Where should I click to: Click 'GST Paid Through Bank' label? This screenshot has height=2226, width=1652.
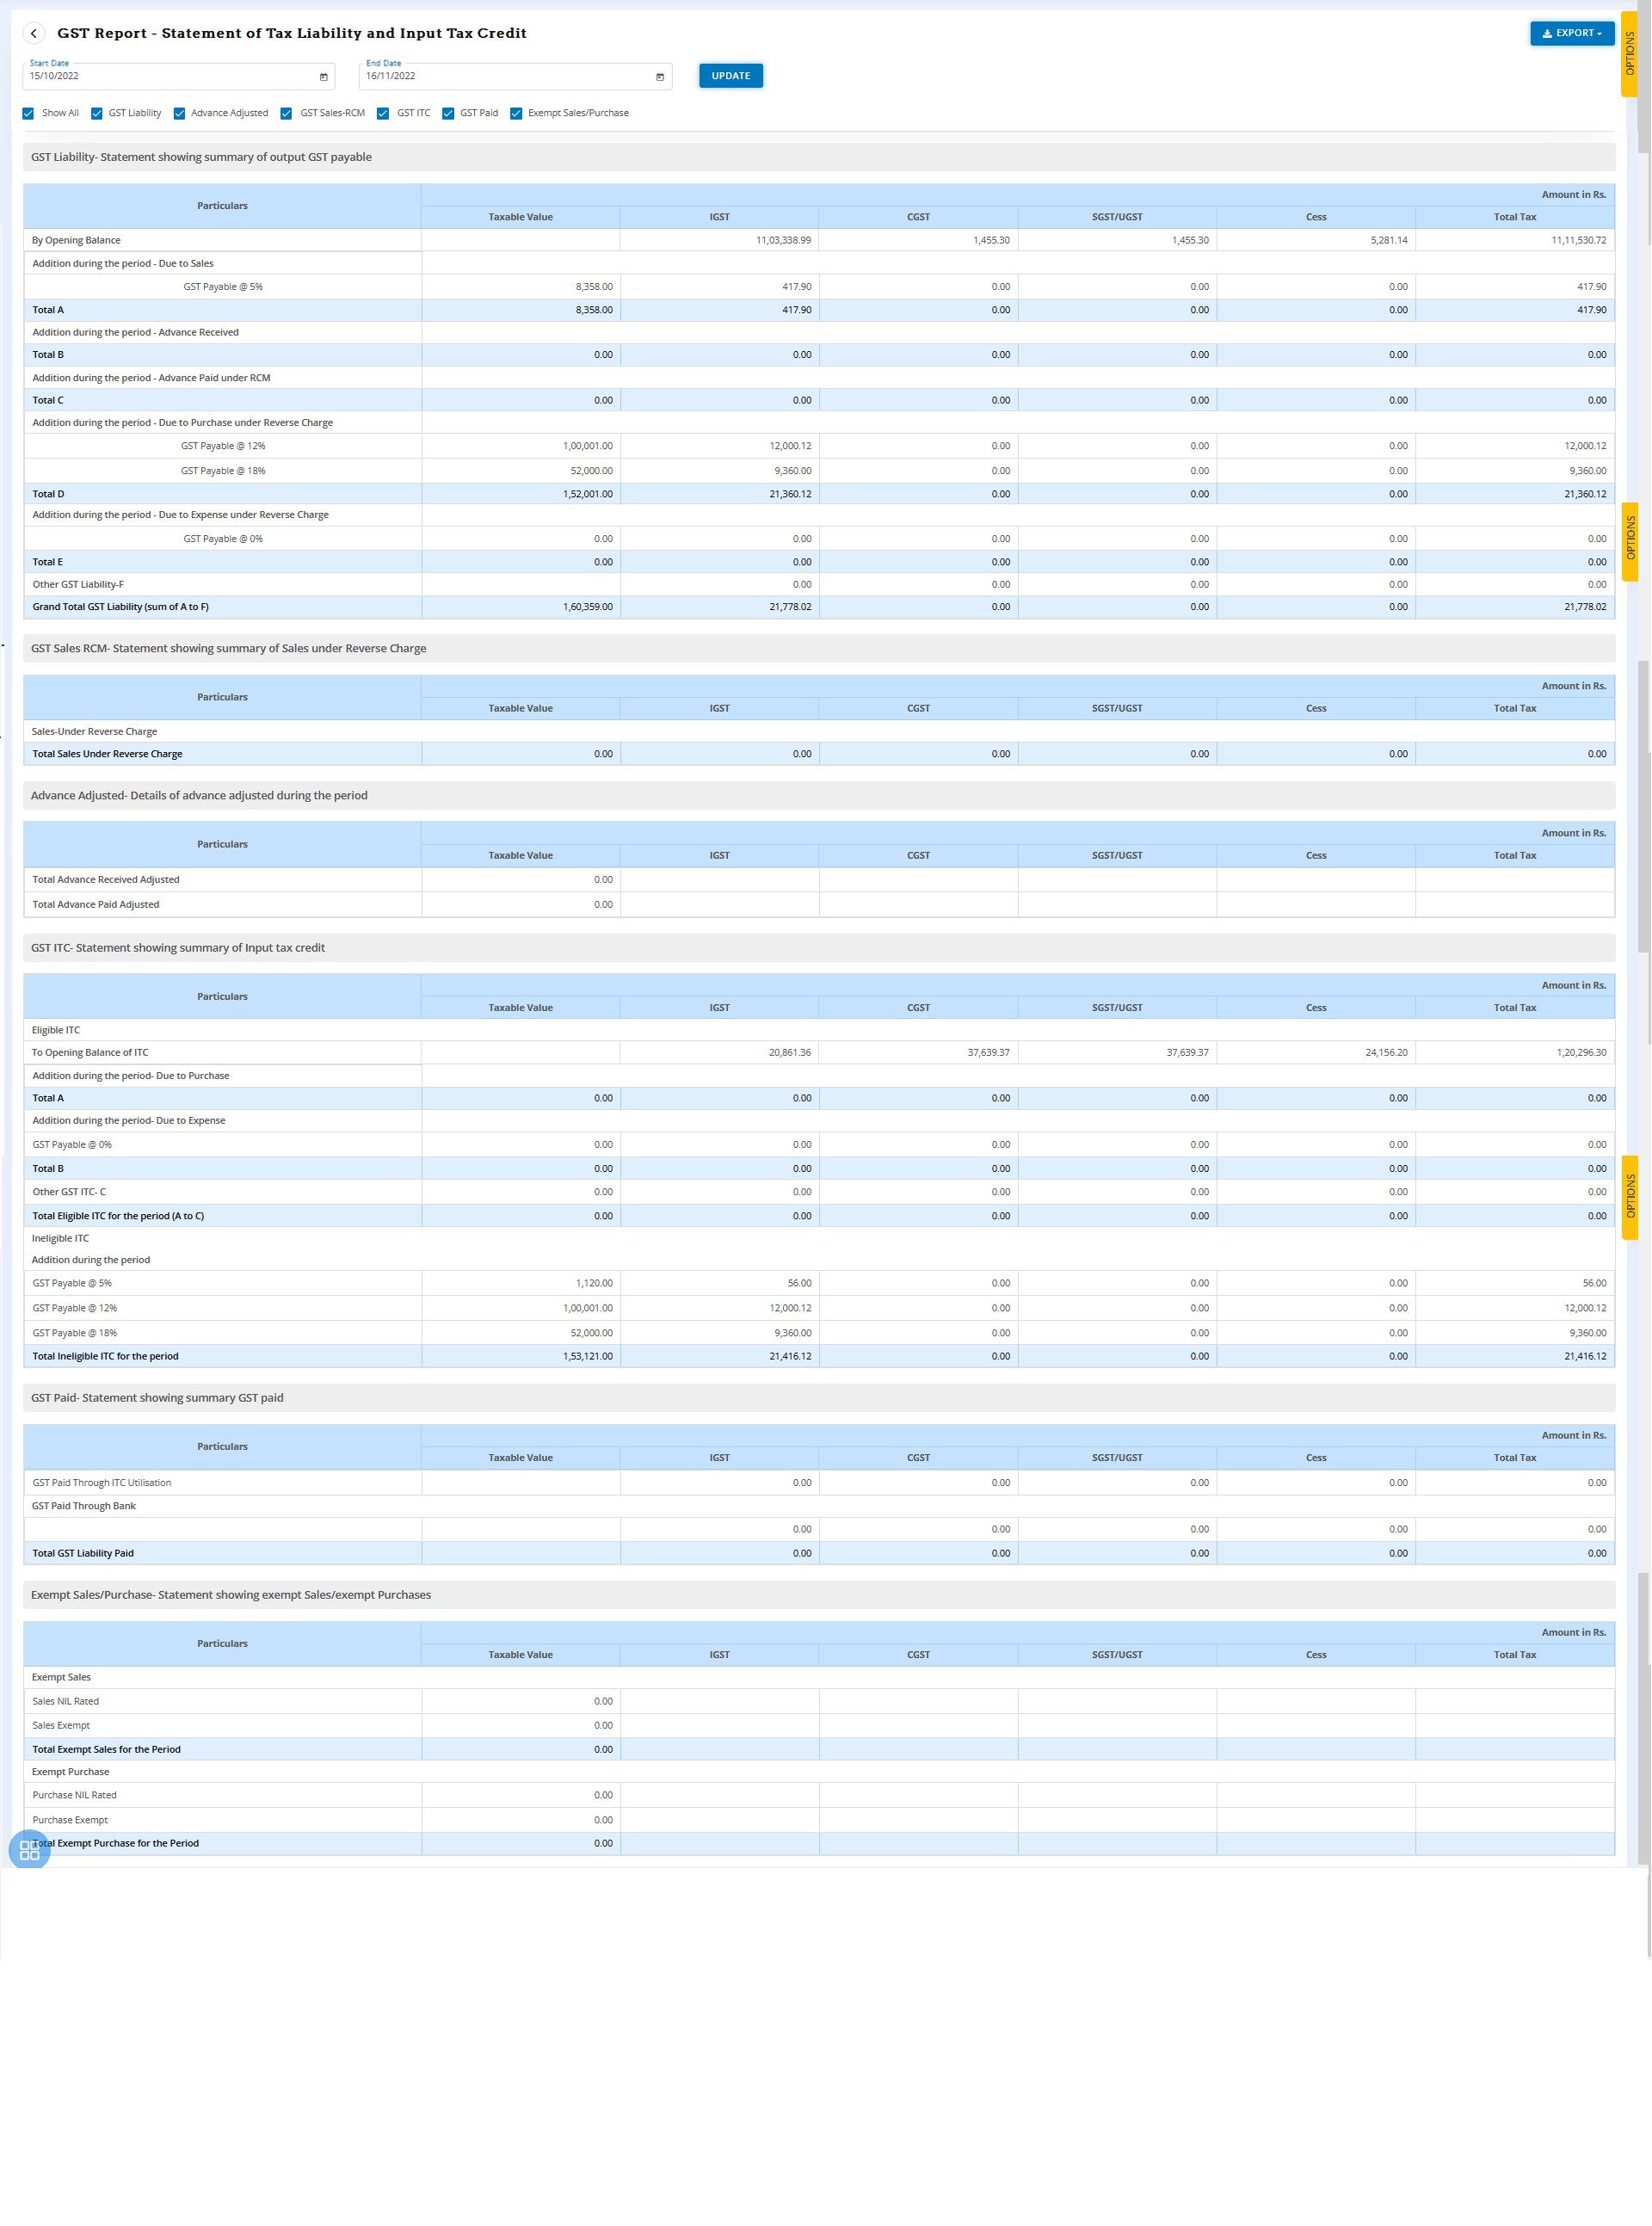point(84,1507)
